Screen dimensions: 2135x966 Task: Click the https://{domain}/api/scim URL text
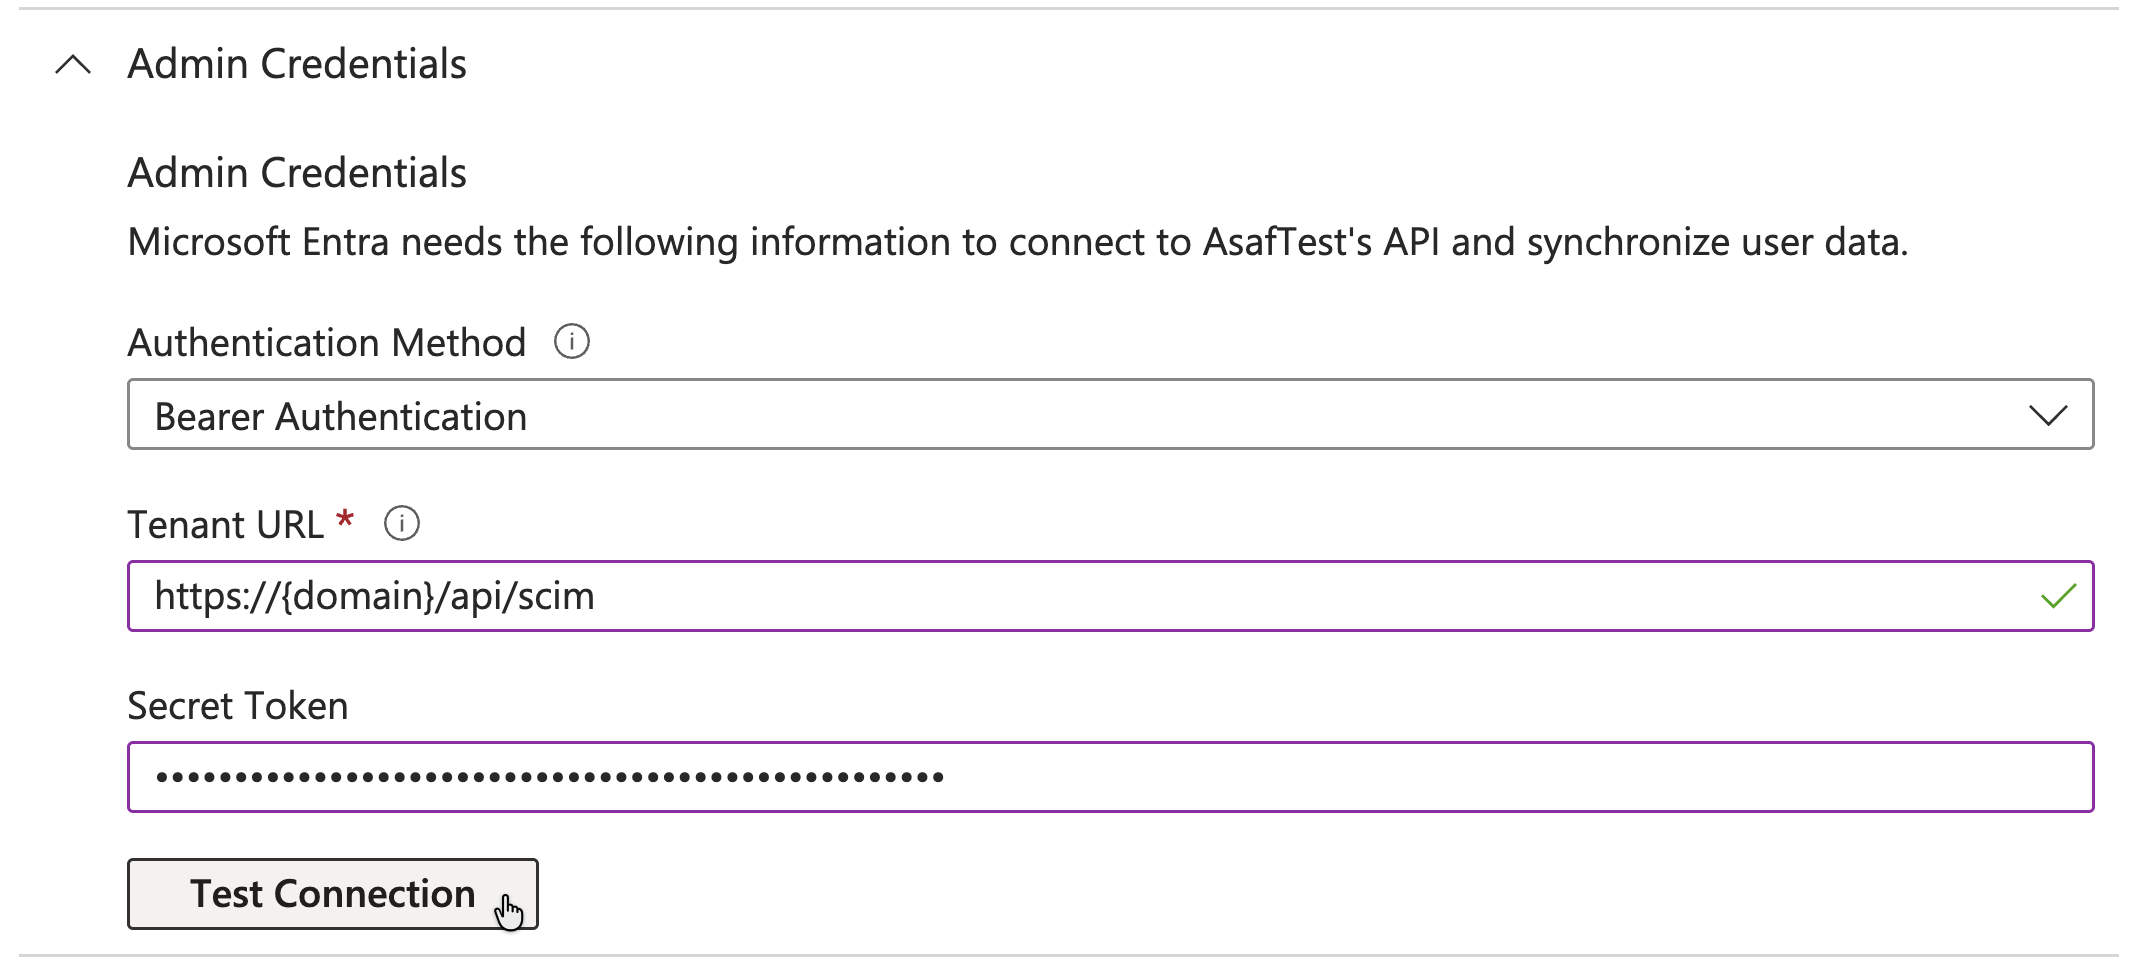(x=375, y=596)
